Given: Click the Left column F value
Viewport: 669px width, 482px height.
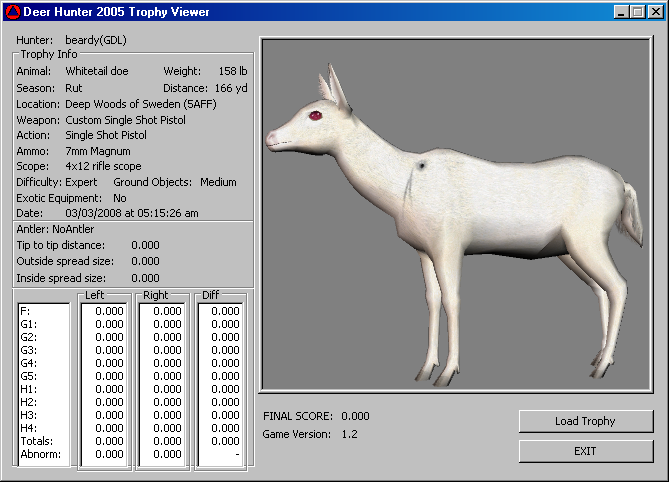Looking at the screenshot, I should coord(109,311).
